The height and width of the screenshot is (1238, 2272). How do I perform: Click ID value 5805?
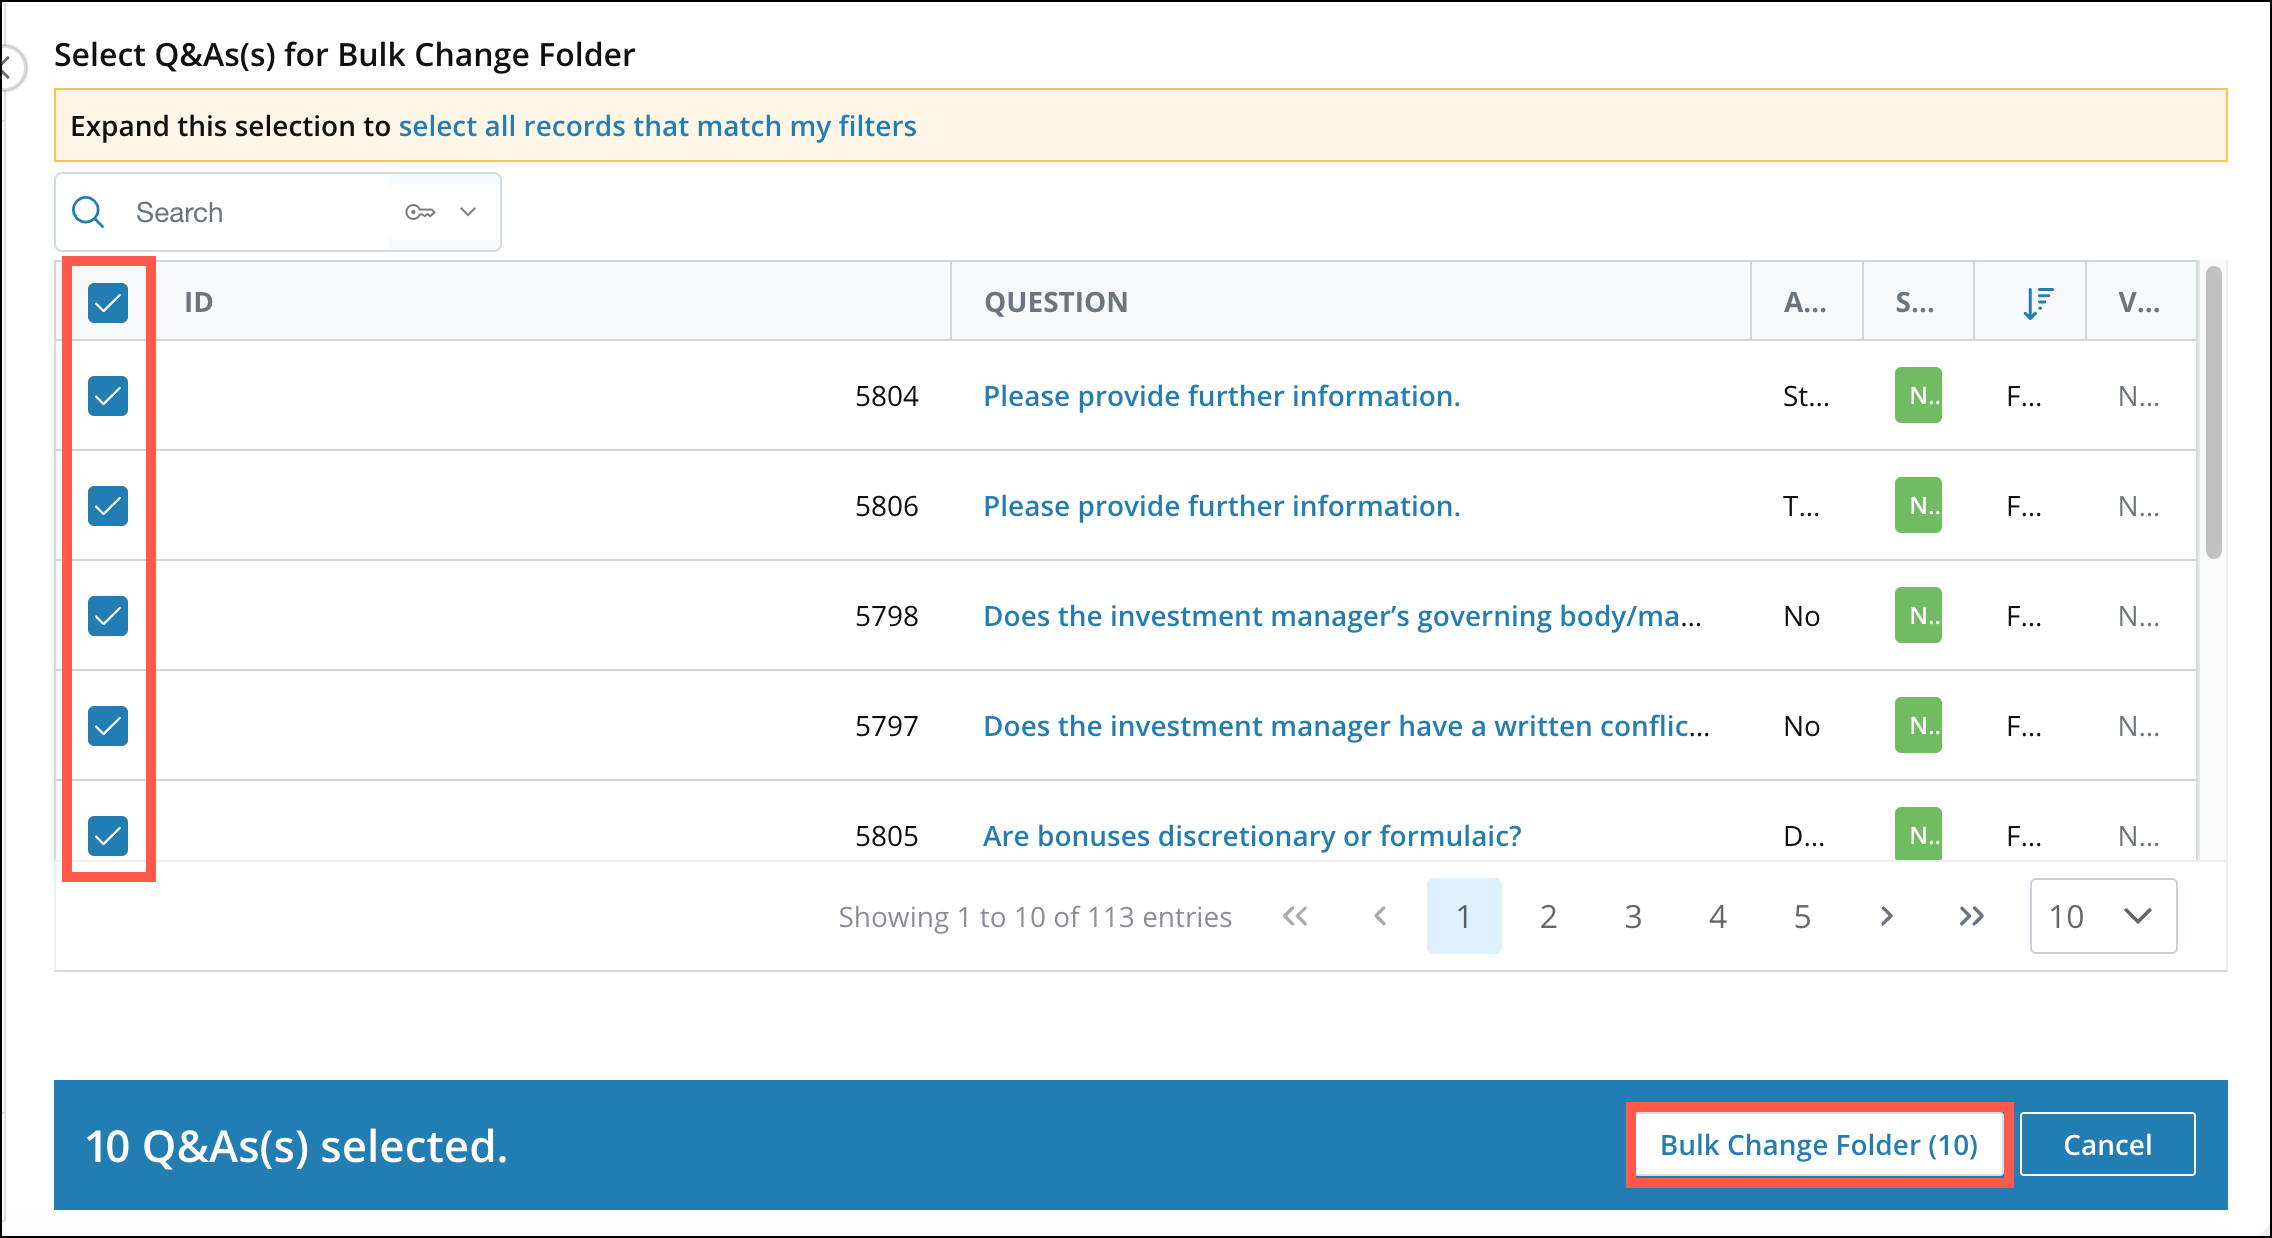pos(886,836)
